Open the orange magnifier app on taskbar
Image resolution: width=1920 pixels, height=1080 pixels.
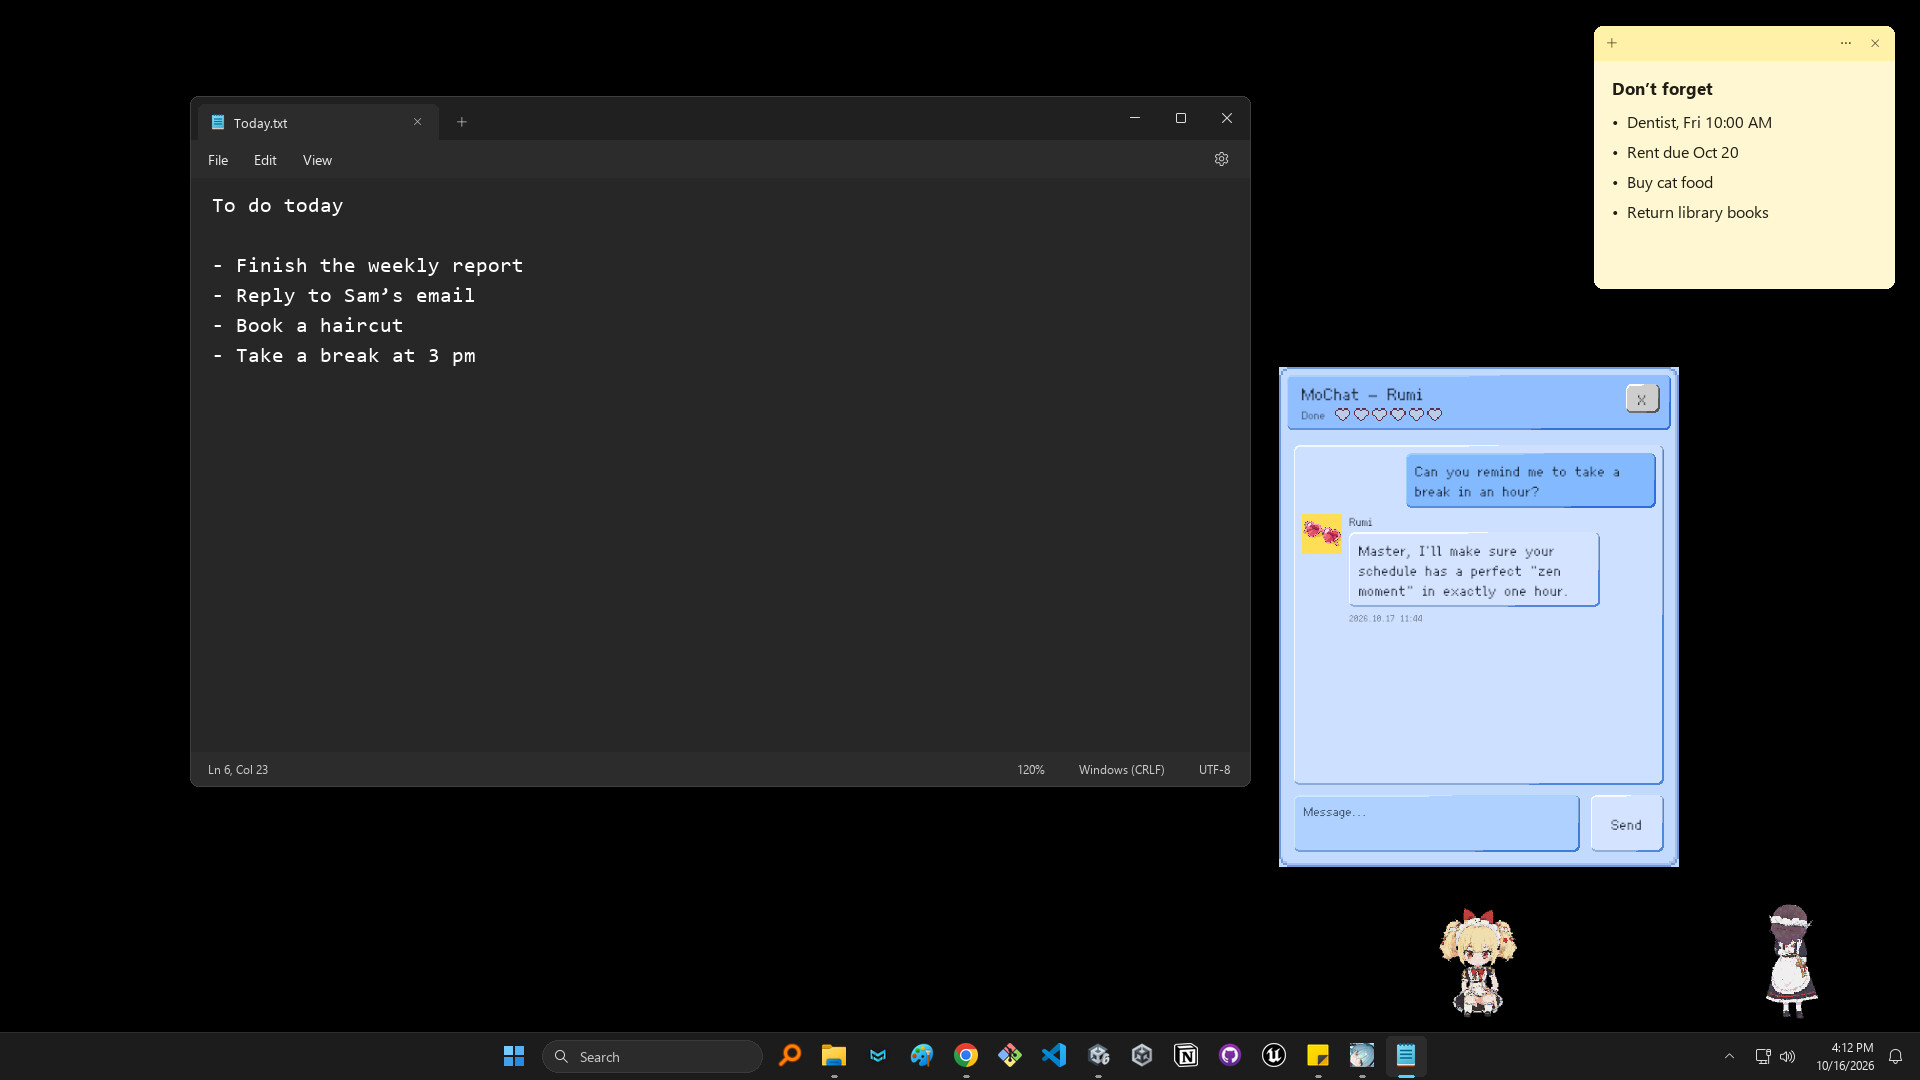(x=790, y=1055)
